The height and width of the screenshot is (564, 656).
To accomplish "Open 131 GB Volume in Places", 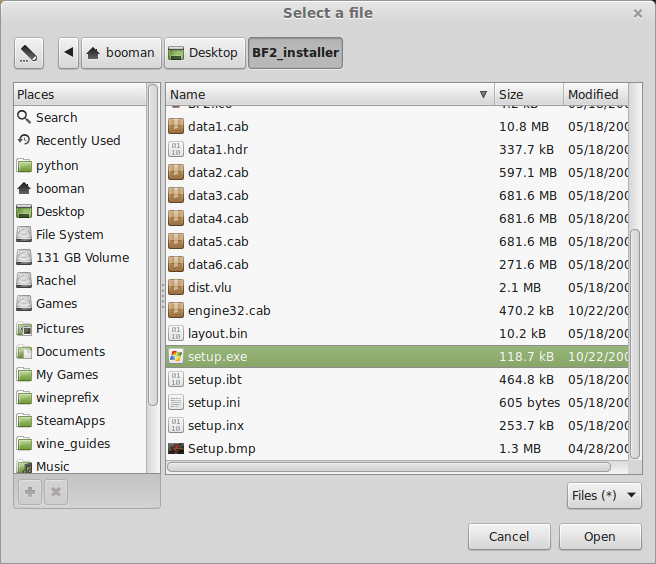I will tap(82, 257).
